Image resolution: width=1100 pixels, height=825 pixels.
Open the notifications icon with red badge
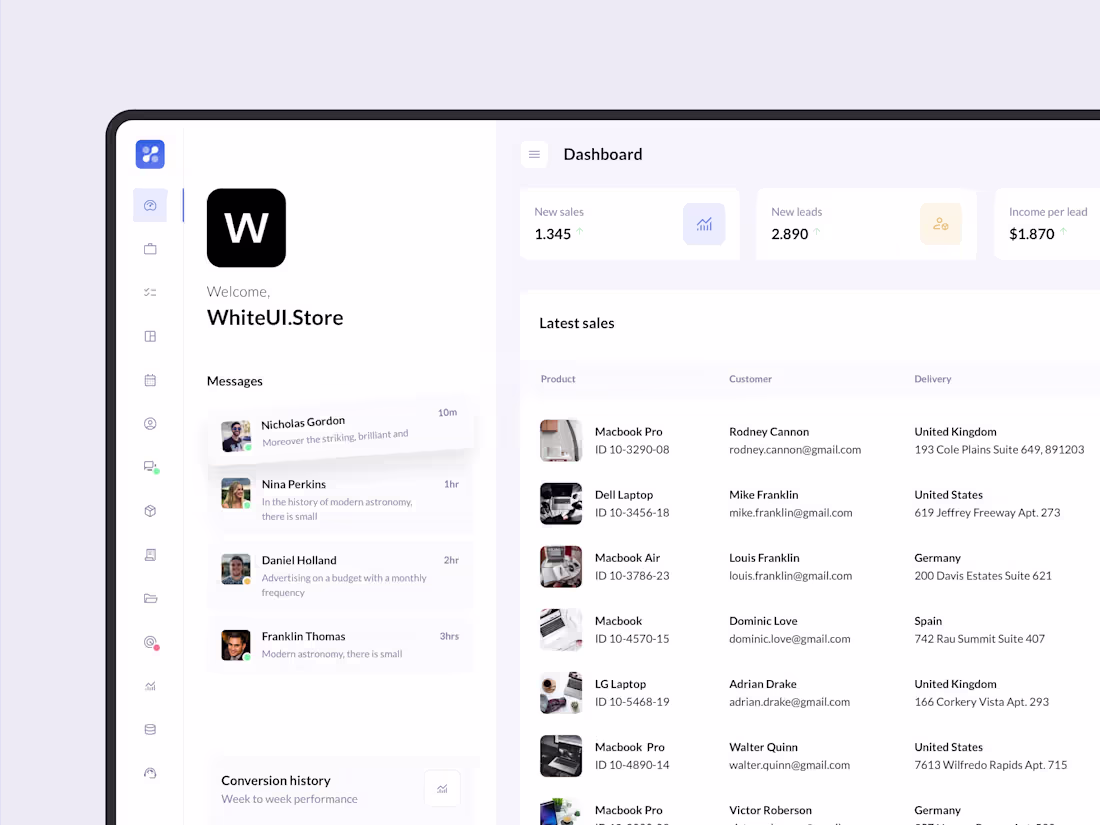click(150, 643)
